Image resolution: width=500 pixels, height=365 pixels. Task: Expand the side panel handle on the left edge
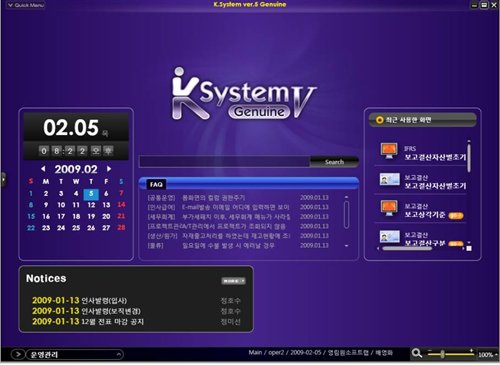(3, 179)
